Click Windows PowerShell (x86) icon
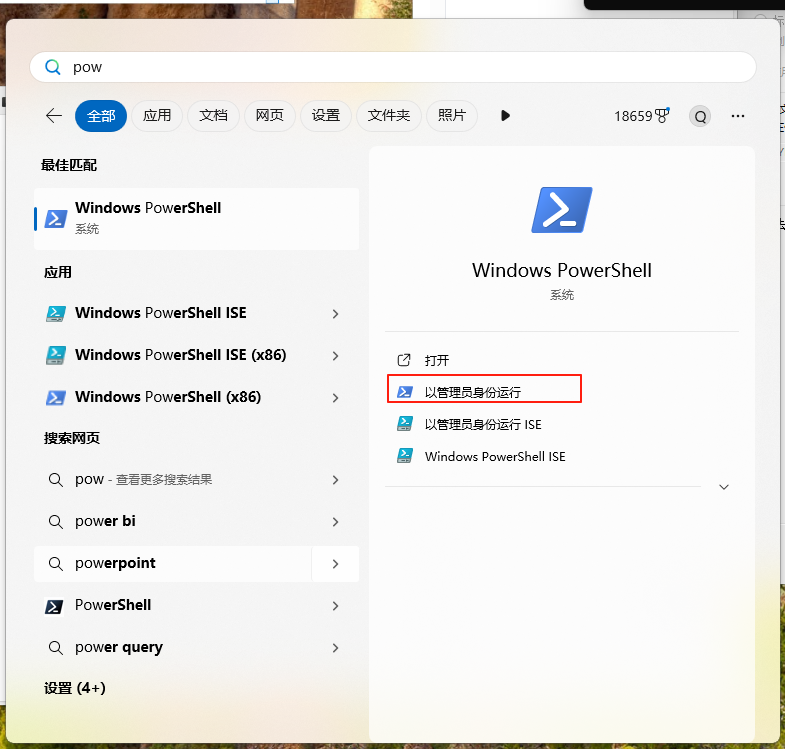 click(56, 398)
